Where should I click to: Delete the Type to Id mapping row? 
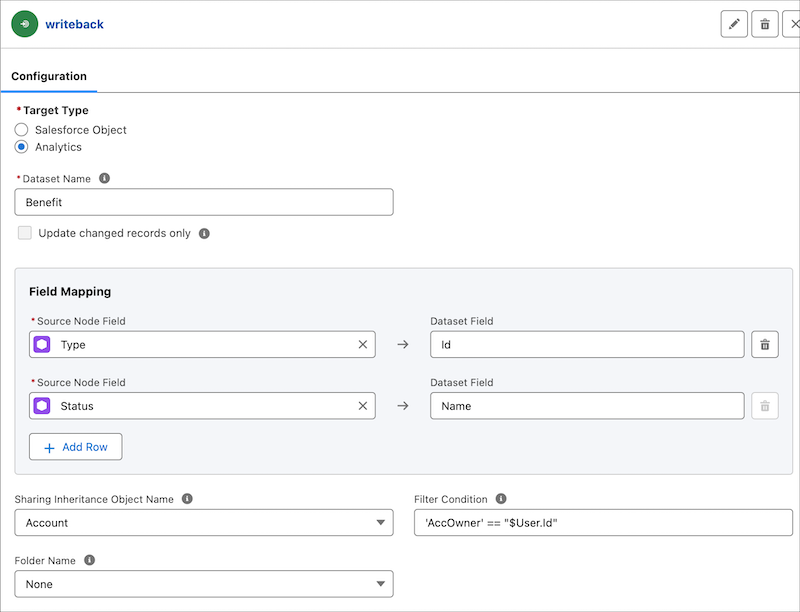coord(765,345)
